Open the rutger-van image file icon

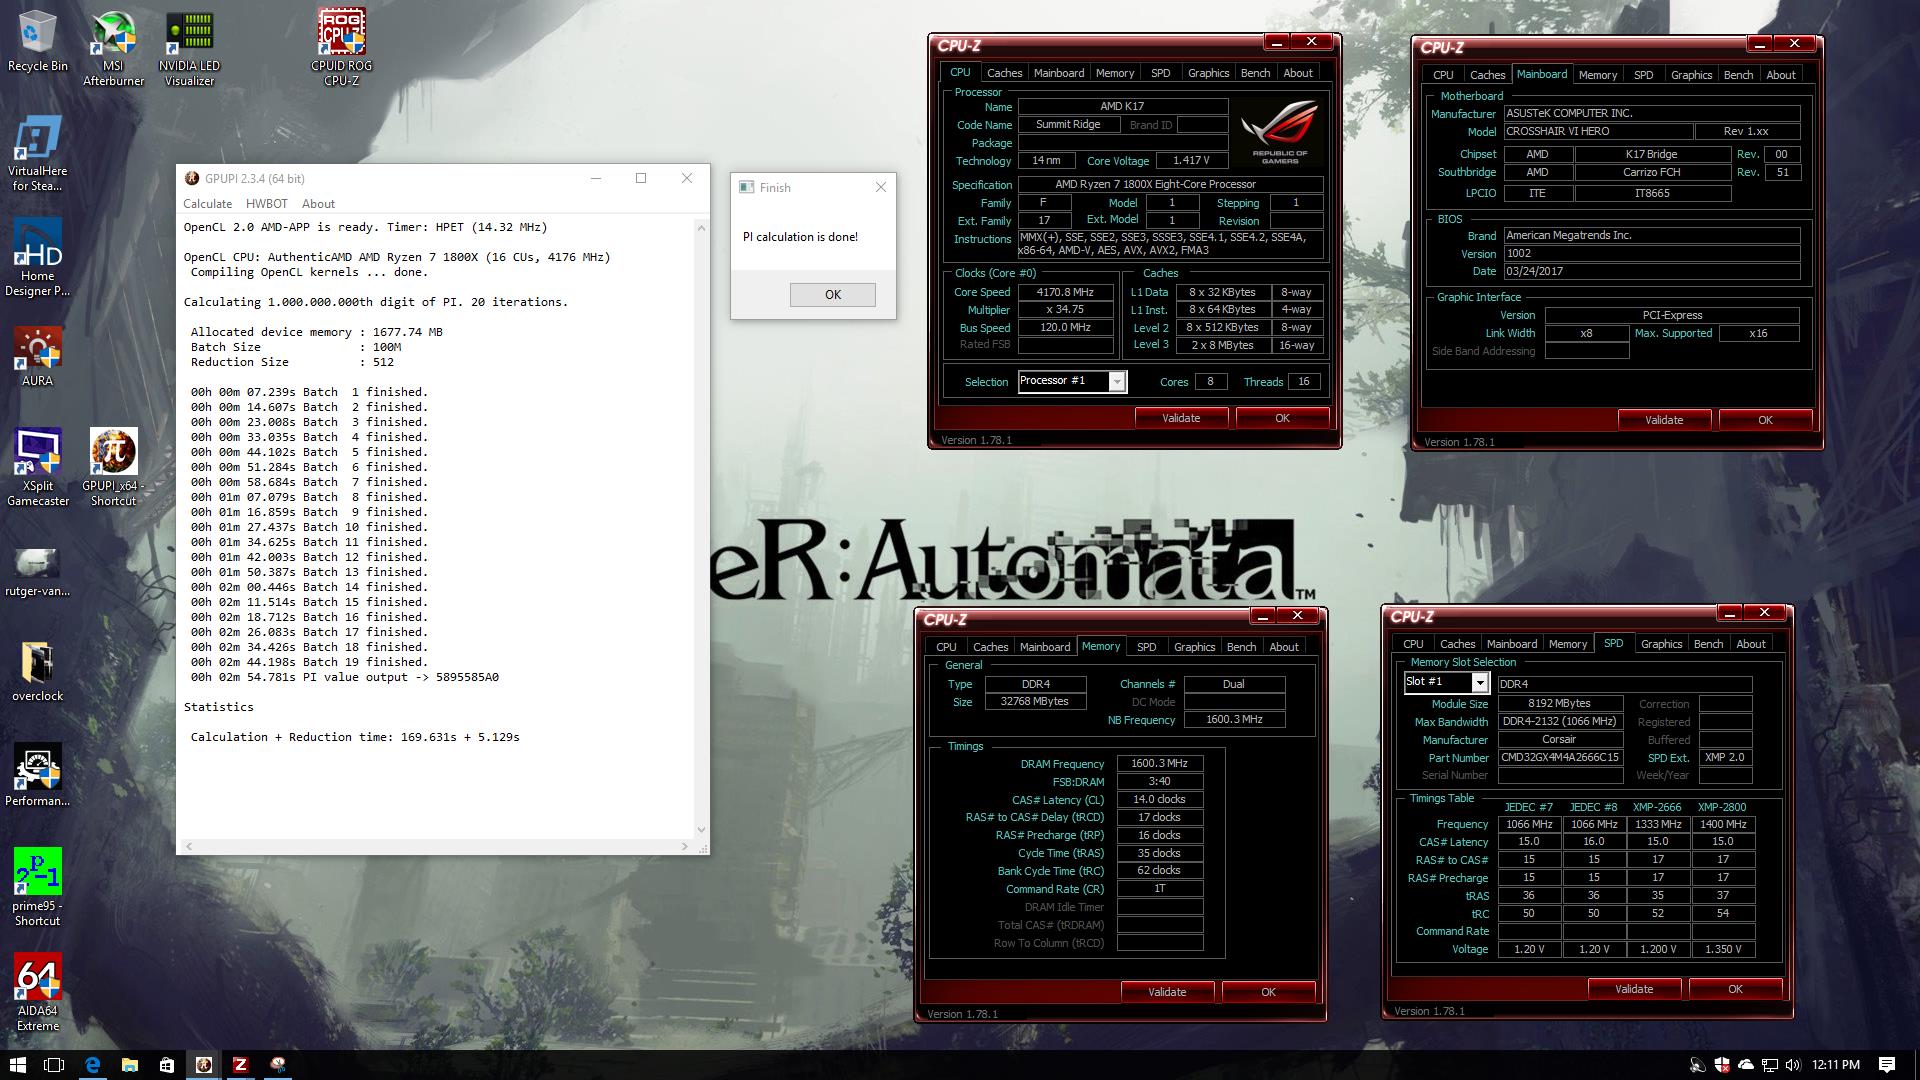pyautogui.click(x=37, y=572)
